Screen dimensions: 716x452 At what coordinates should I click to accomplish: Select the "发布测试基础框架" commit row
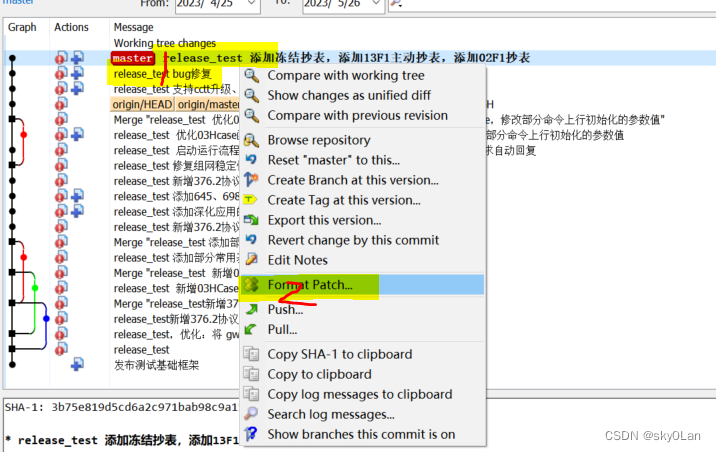tap(156, 365)
